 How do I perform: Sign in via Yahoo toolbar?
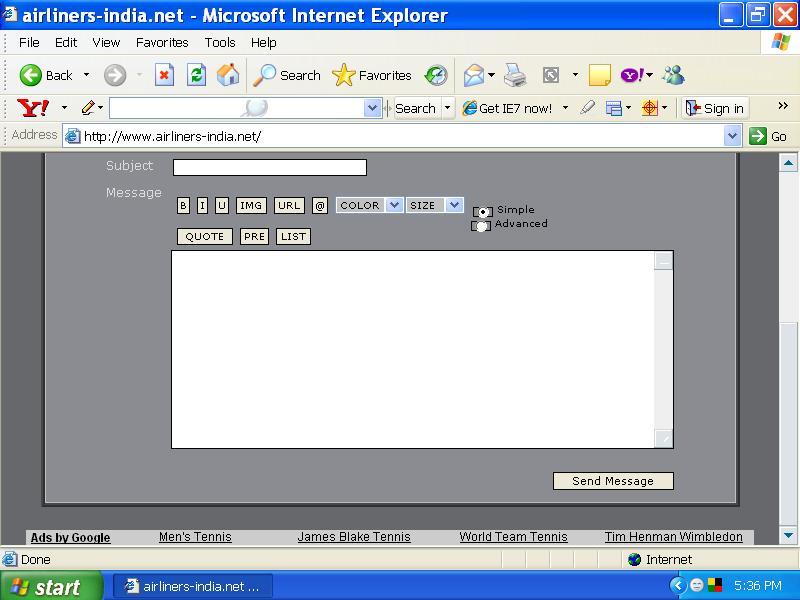714,108
